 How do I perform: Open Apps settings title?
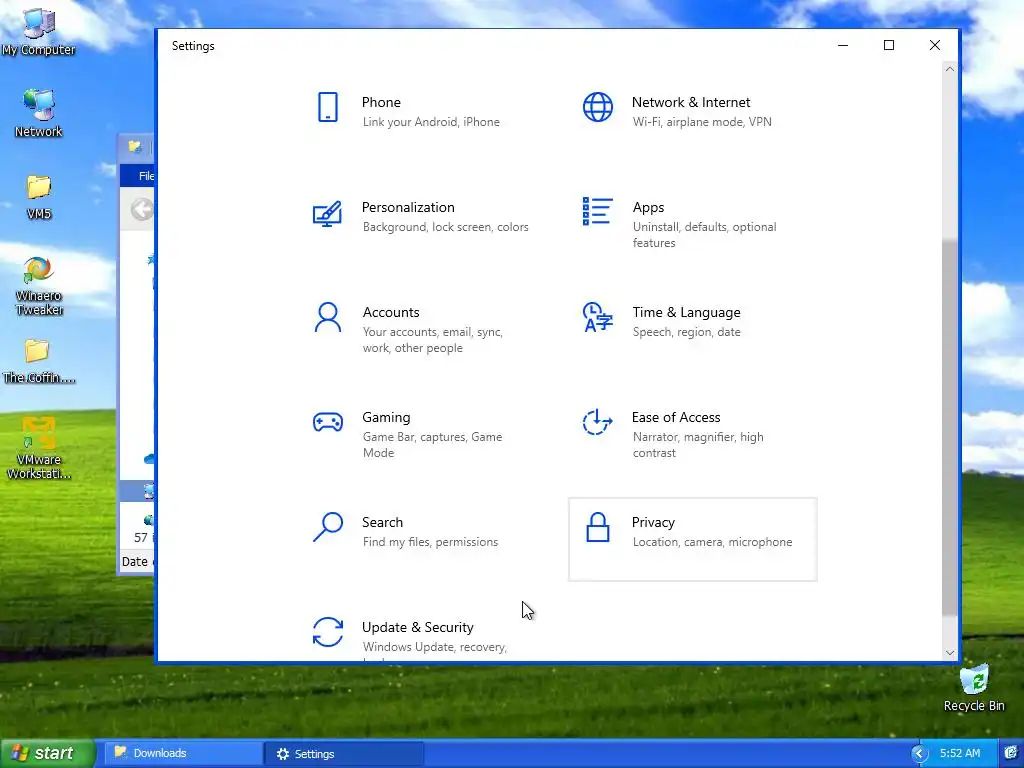pyautogui.click(x=648, y=208)
